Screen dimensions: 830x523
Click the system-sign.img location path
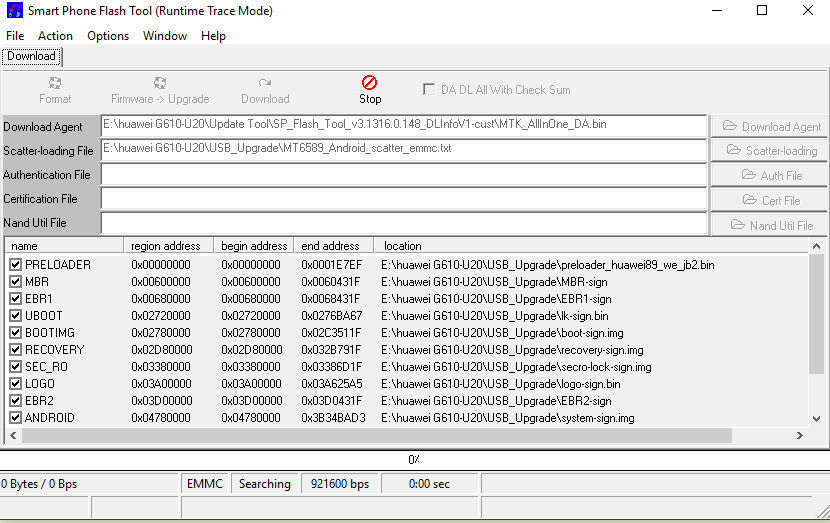tap(507, 417)
